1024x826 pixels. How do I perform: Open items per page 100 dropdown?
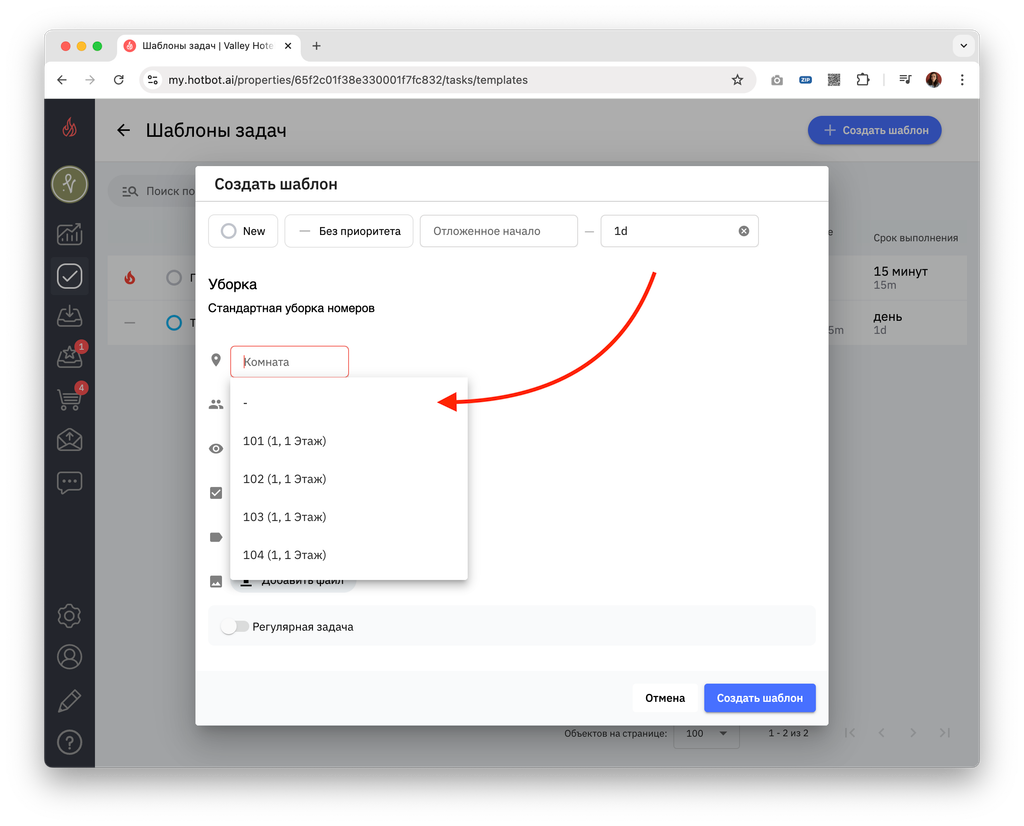(707, 733)
